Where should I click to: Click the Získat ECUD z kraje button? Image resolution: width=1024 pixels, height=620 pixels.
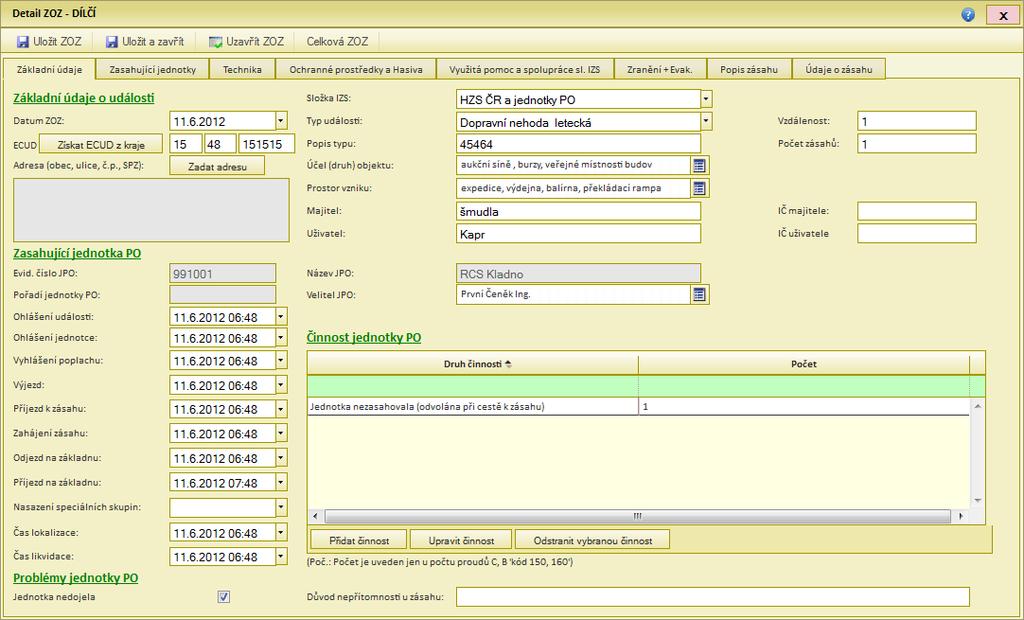click(x=101, y=144)
